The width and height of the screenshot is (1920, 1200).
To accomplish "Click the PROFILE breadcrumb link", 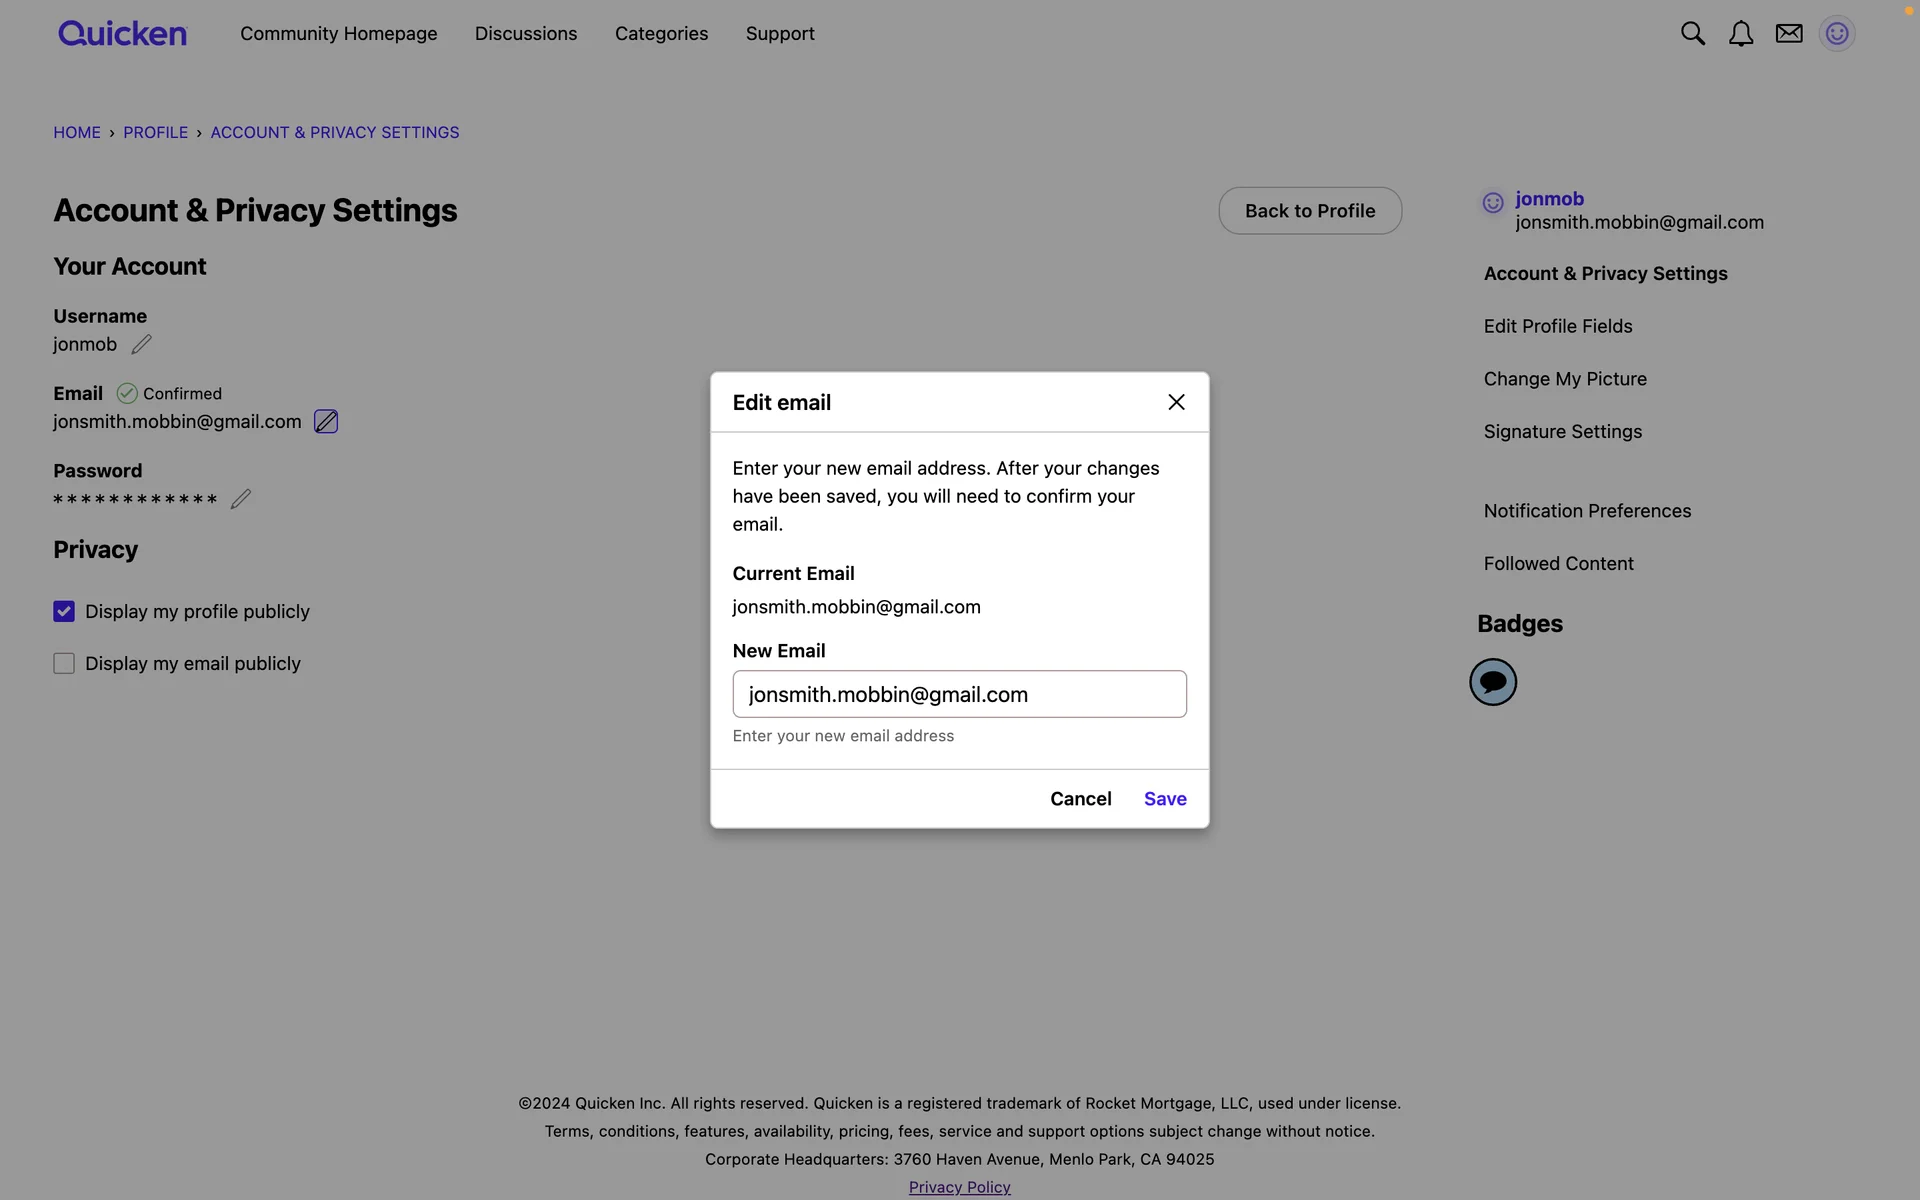I will tap(155, 133).
